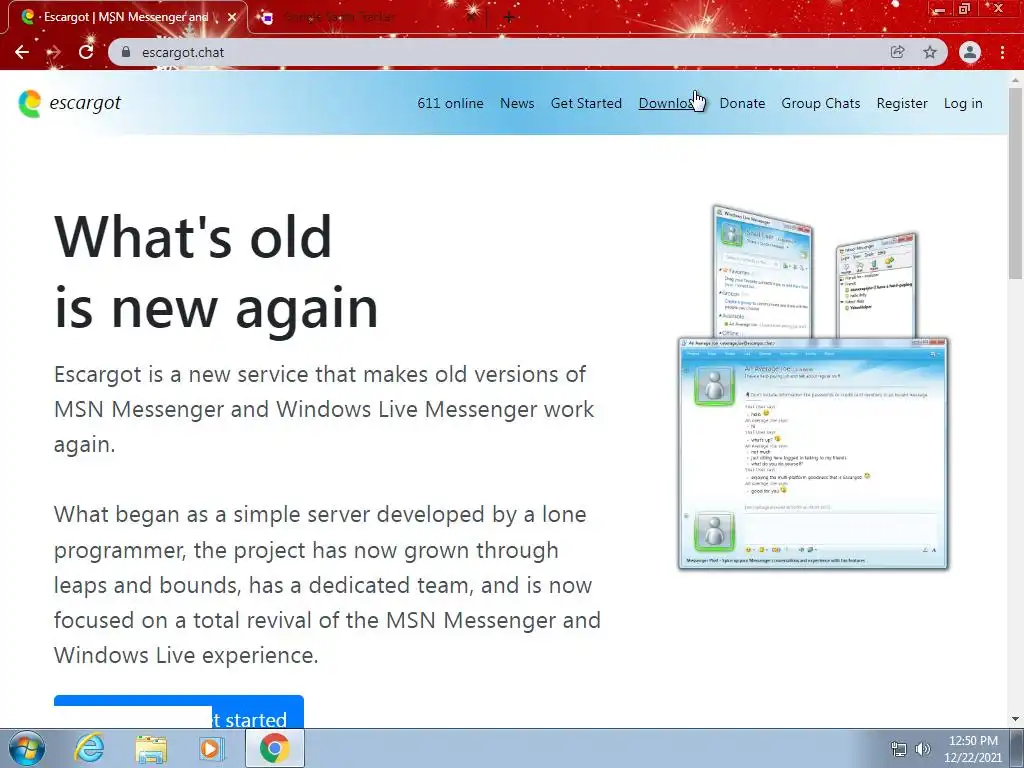Open Windows Media Player from taskbar

coord(211,748)
